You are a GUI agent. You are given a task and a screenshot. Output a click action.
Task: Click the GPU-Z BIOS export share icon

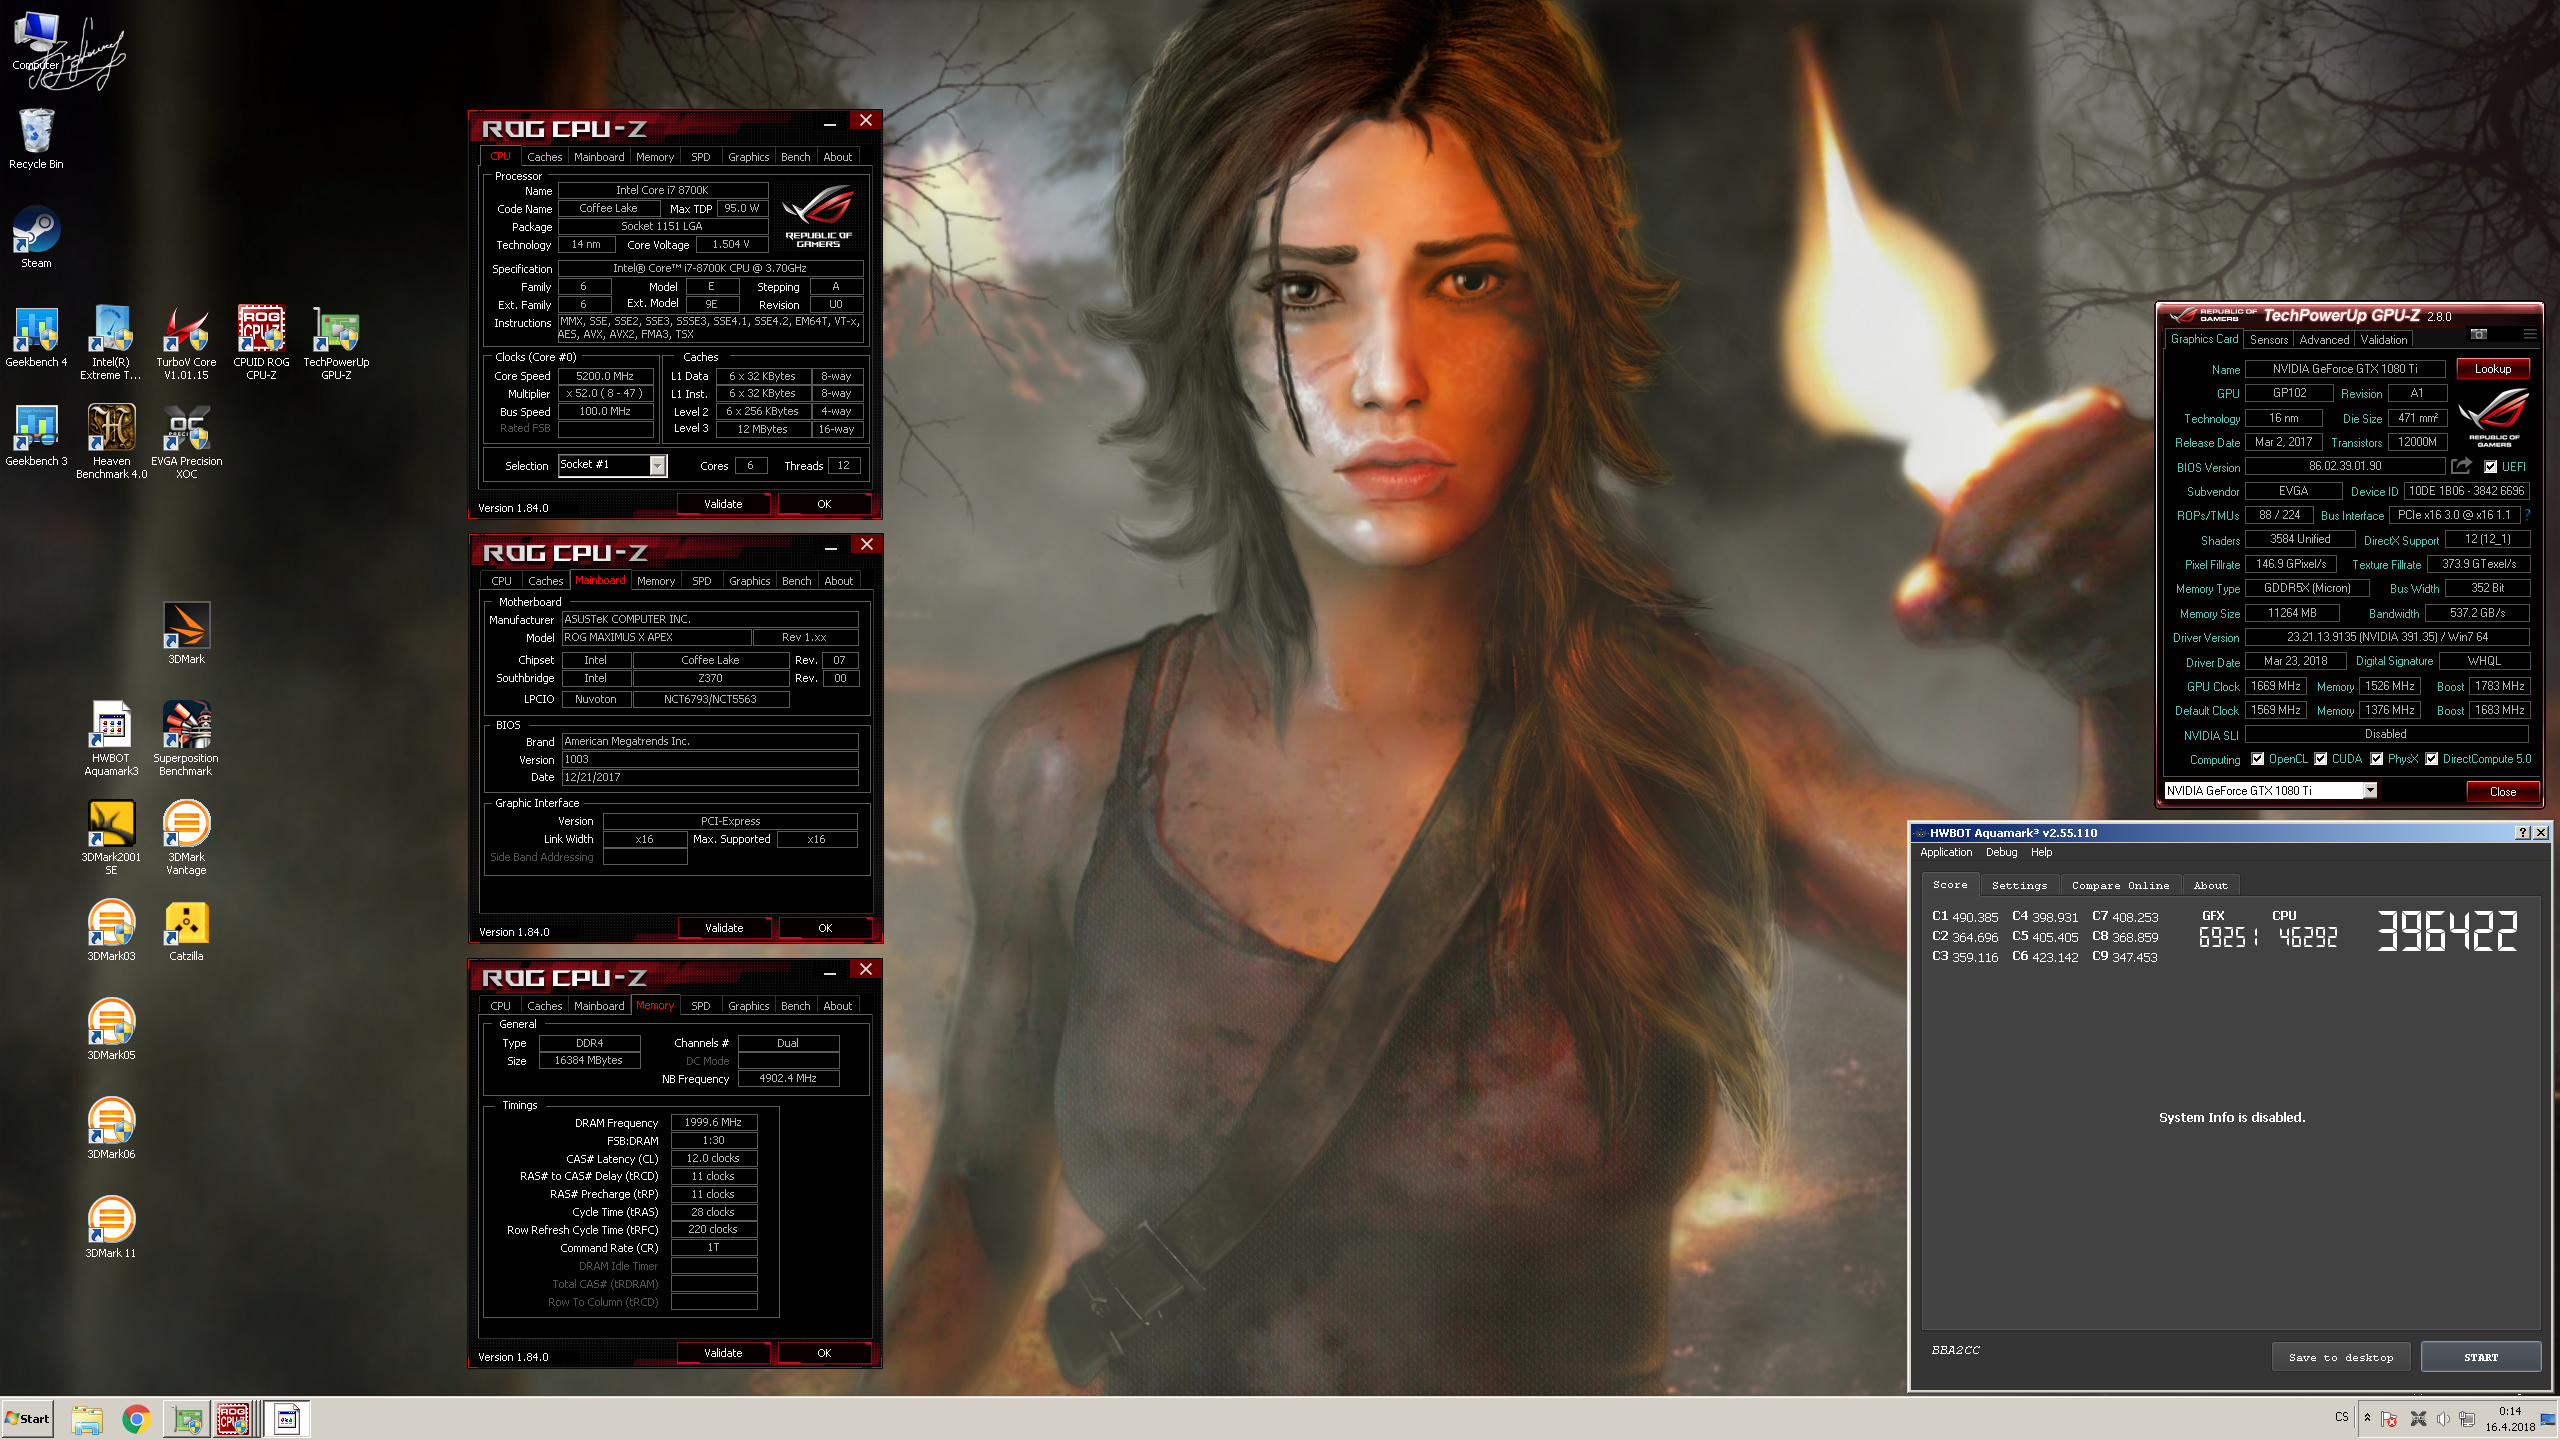pyautogui.click(x=2461, y=466)
